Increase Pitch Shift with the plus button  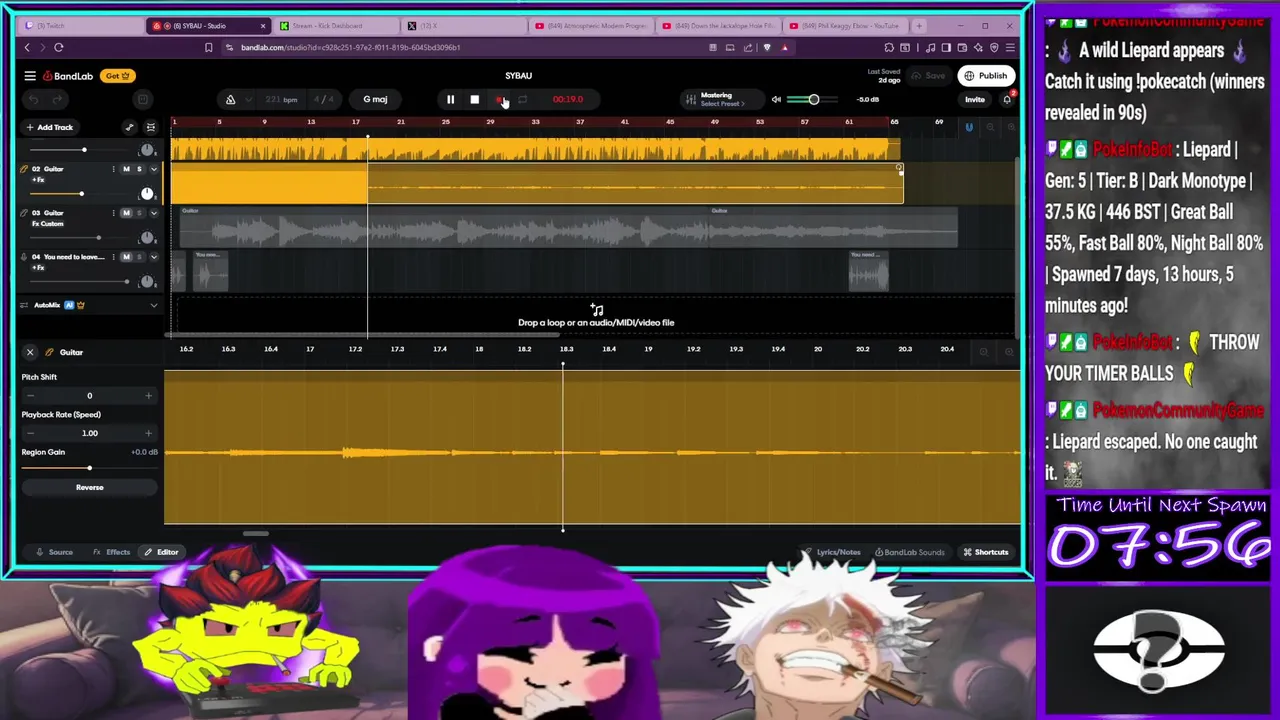(x=148, y=396)
